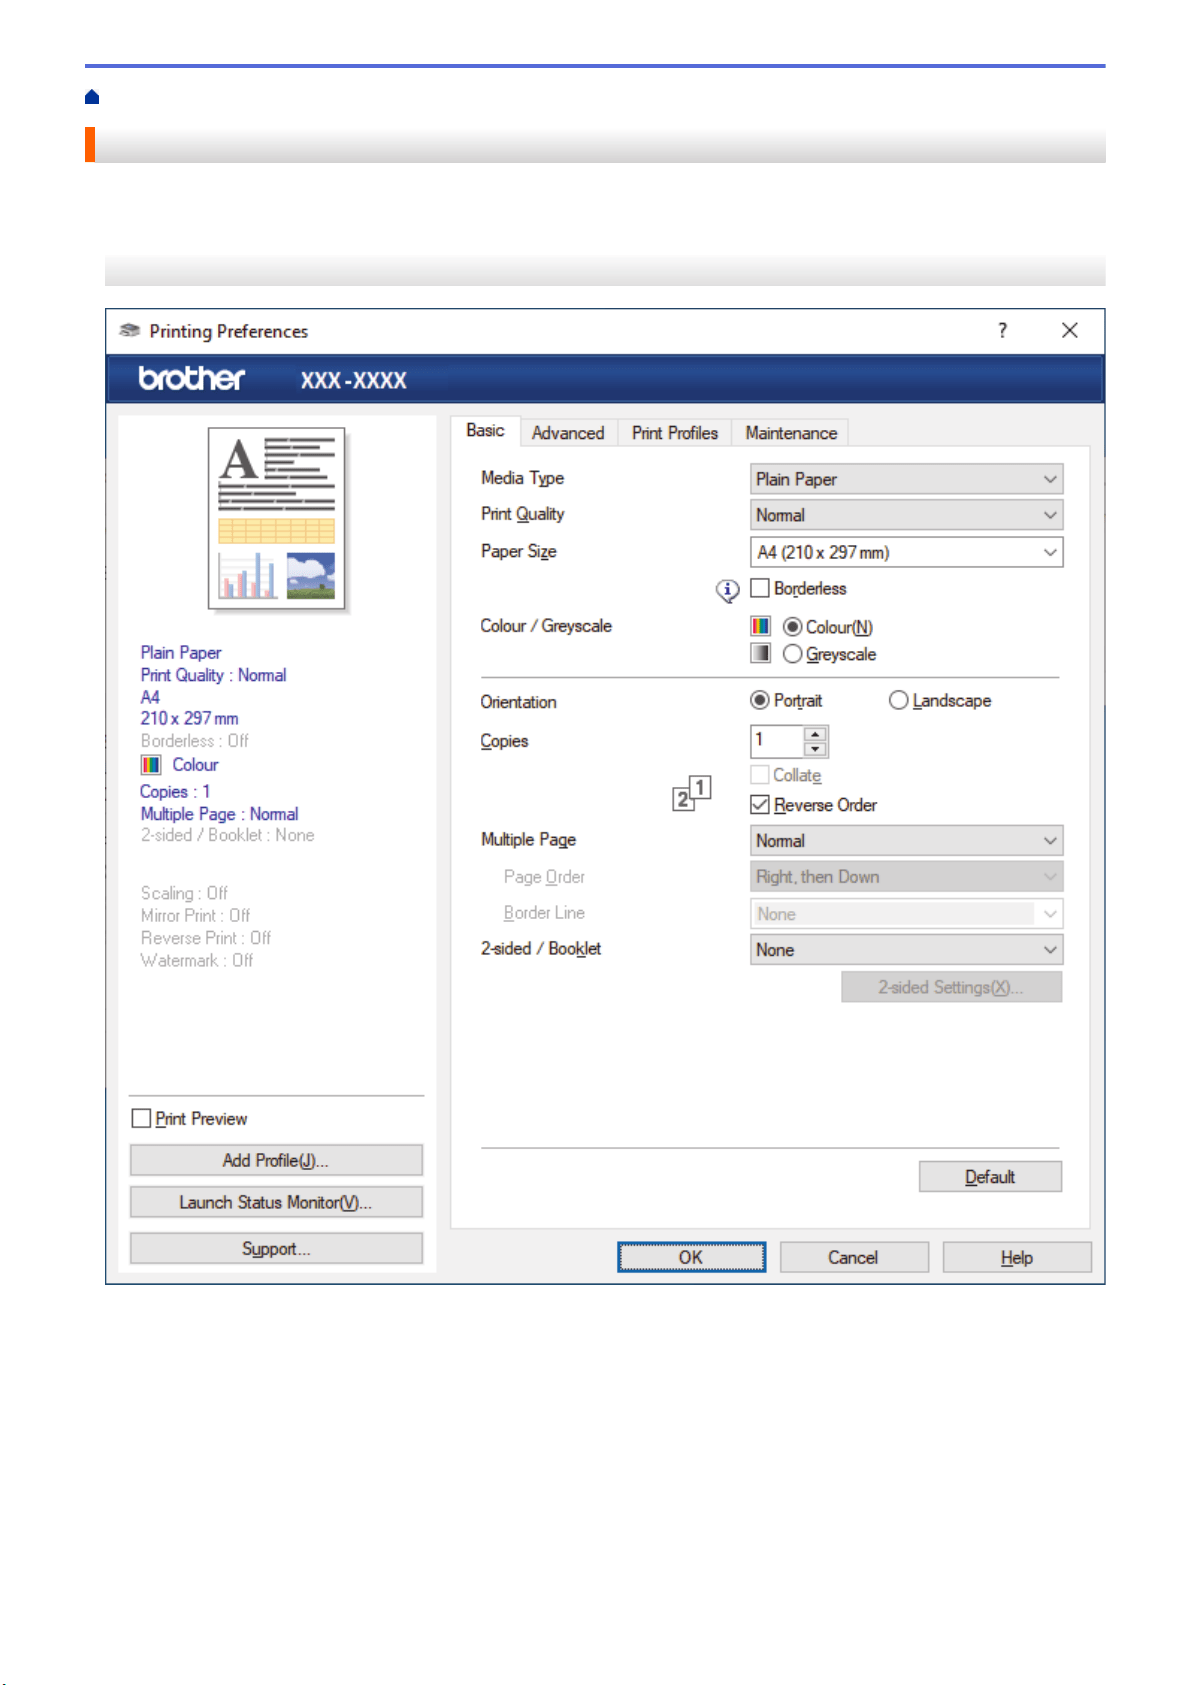Viewport: 1192px width, 1685px height.
Task: Uncheck the Reverse Order checkbox
Action: click(760, 804)
